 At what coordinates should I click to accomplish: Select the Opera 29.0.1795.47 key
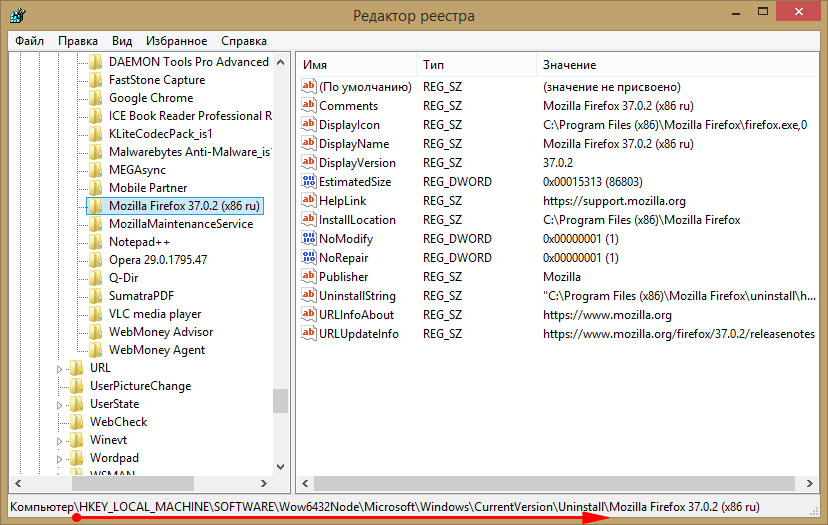click(x=158, y=260)
